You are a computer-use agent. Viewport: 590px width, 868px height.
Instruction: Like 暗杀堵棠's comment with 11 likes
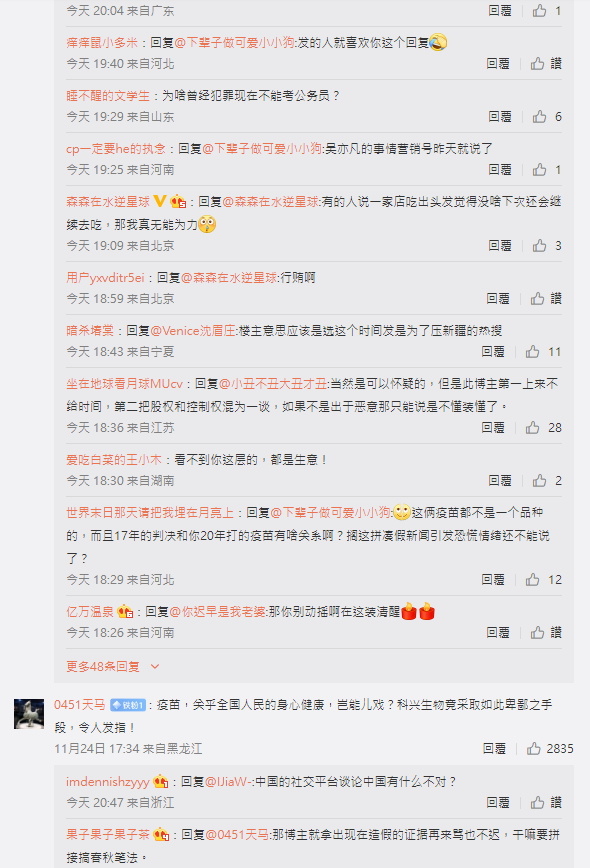click(532, 352)
